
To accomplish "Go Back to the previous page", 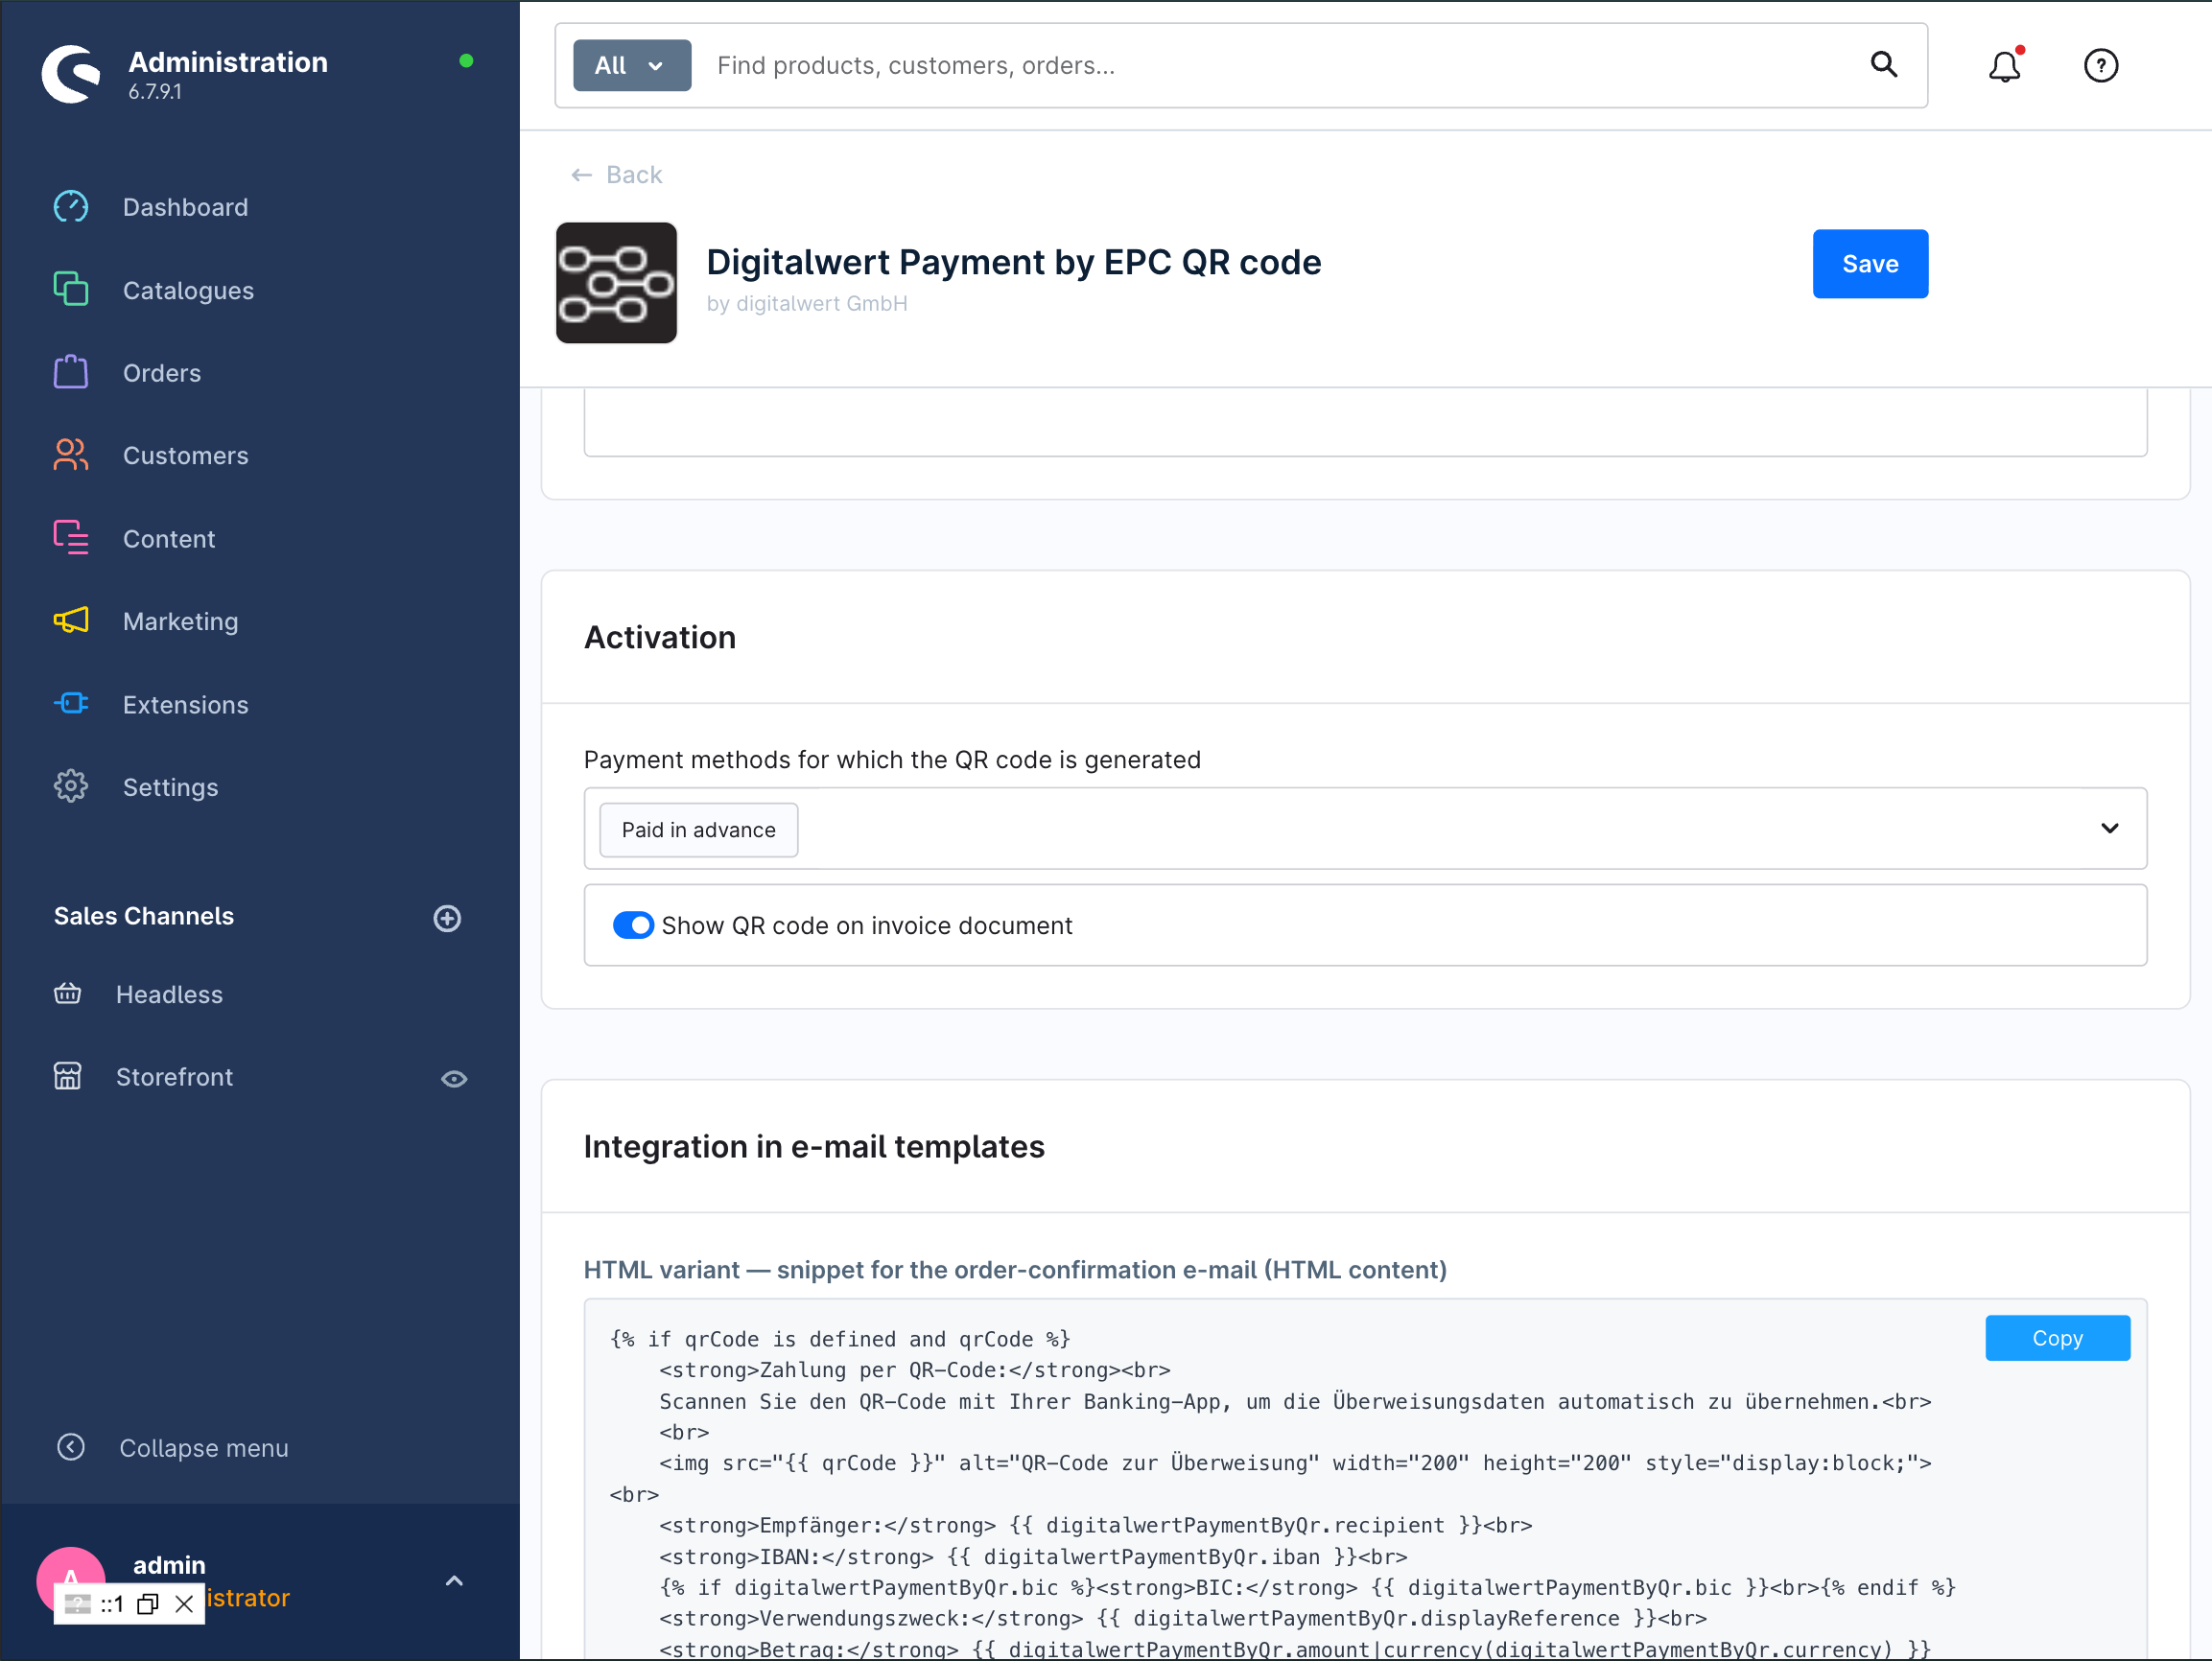I will point(616,175).
